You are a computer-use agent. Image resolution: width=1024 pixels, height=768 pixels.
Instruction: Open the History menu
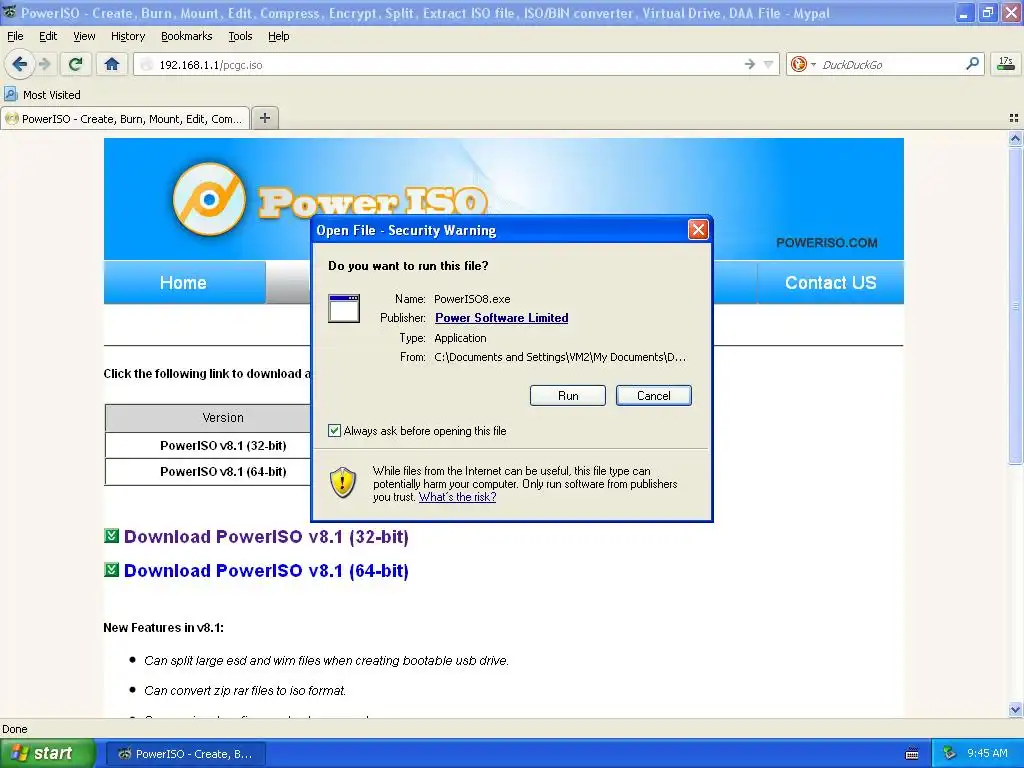pyautogui.click(x=127, y=36)
